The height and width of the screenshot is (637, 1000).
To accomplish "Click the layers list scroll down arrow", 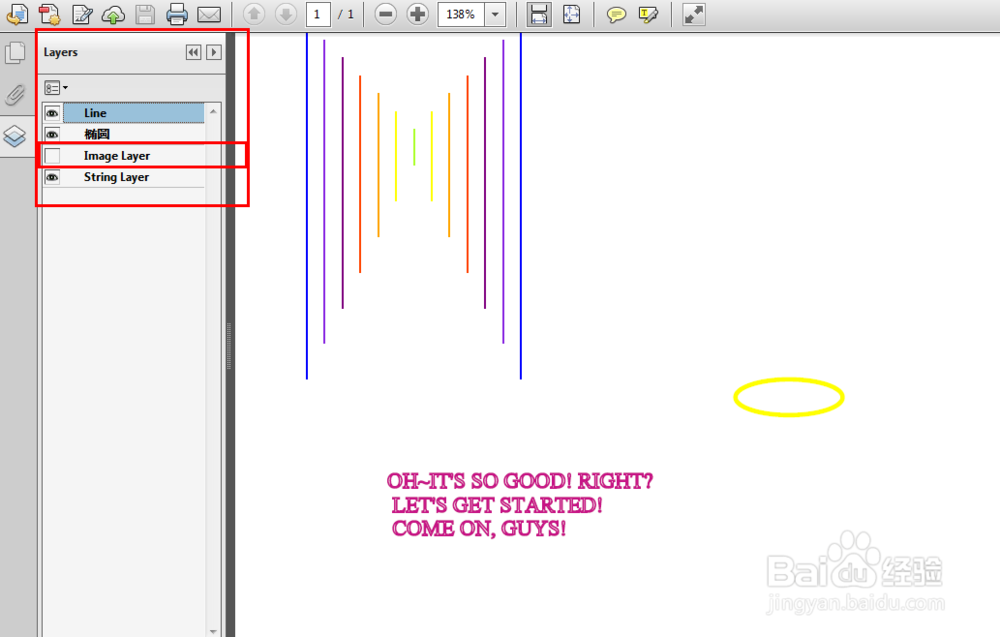I will (x=214, y=631).
